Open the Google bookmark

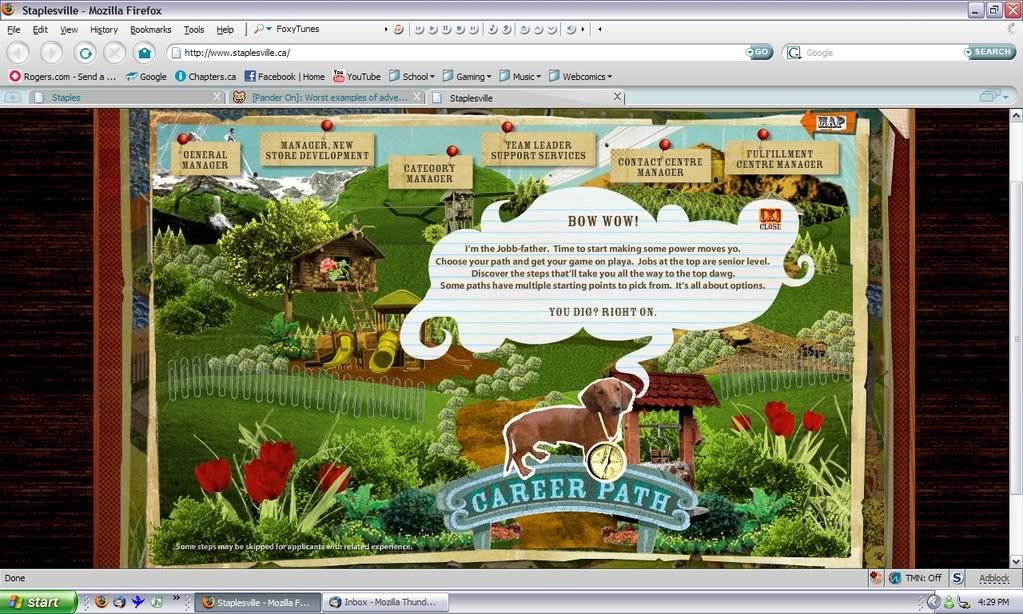click(x=146, y=76)
